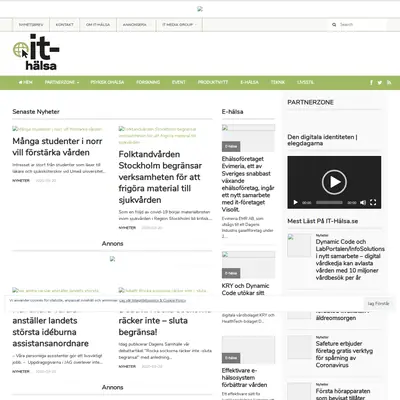Open Dynamic Code och LabPortalen most-read article
The width and height of the screenshot is (400, 400).
coord(350,259)
